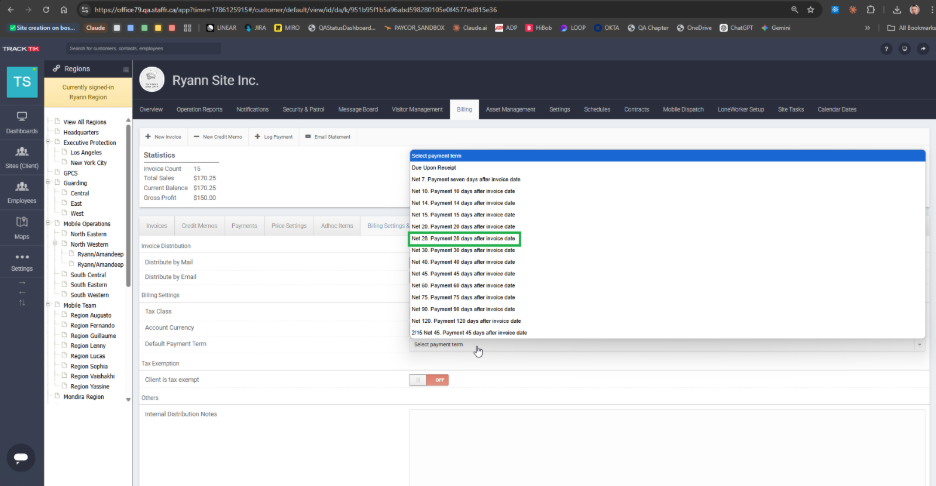The width and height of the screenshot is (936, 486).
Task: Click the Regions tree scrollbar
Action: [128, 203]
